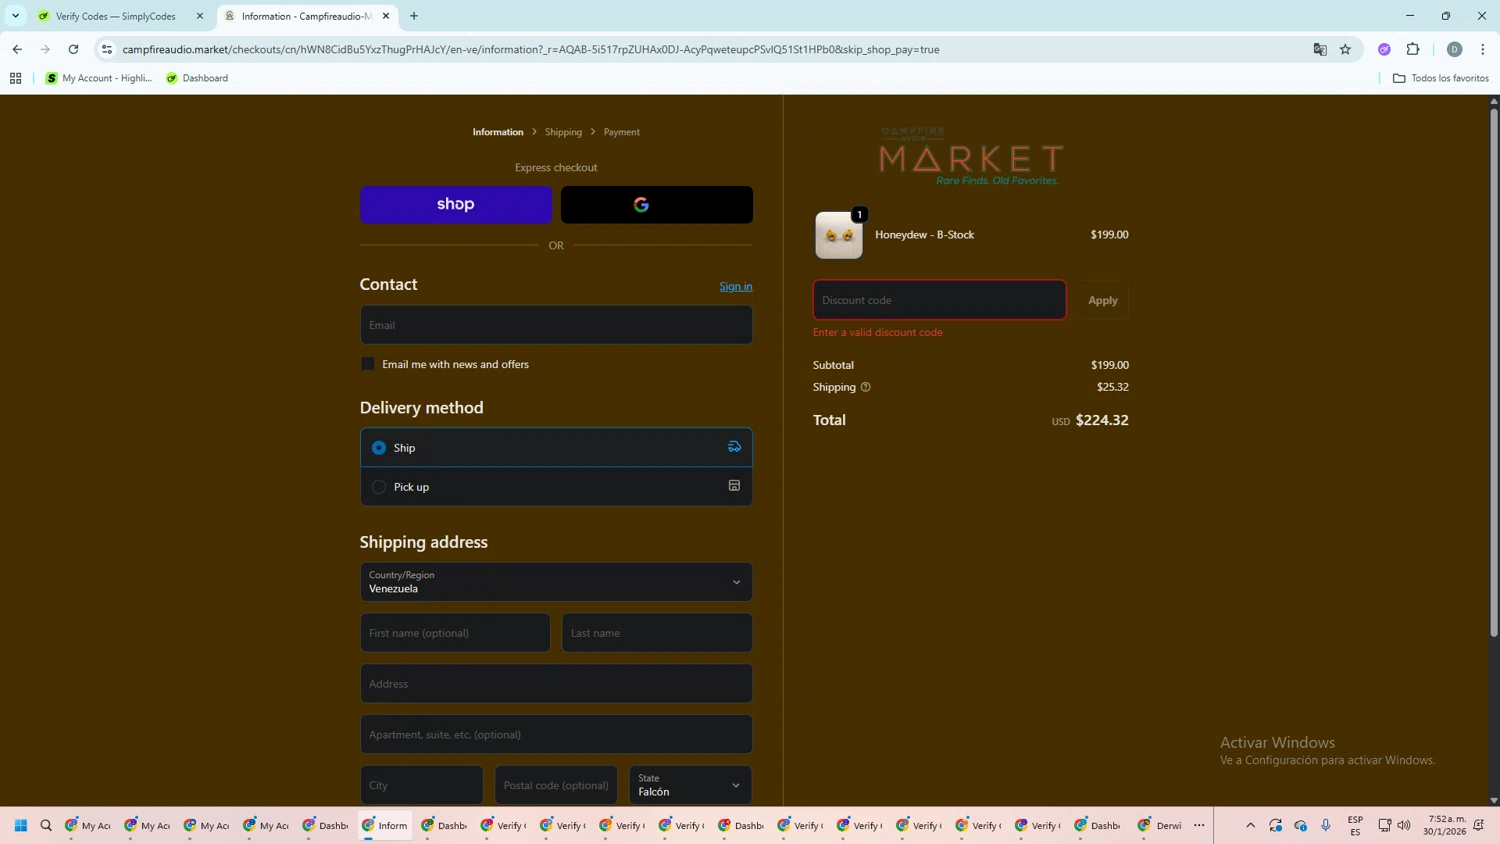
Task: Open the Dashboard bookmark
Action: click(197, 78)
